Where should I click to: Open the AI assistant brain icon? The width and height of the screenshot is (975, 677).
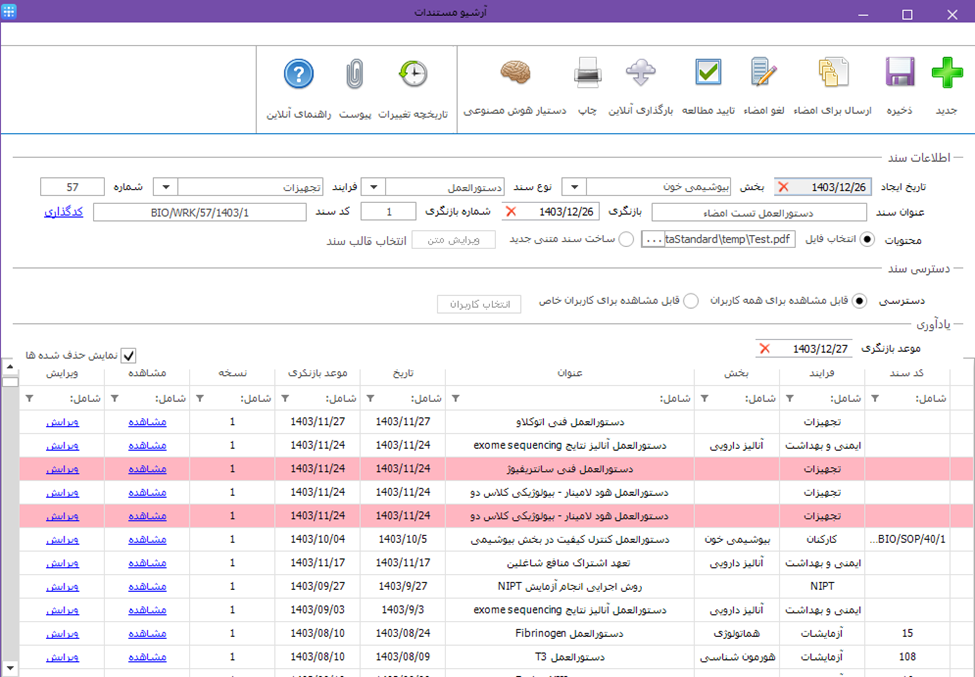pyautogui.click(x=515, y=73)
